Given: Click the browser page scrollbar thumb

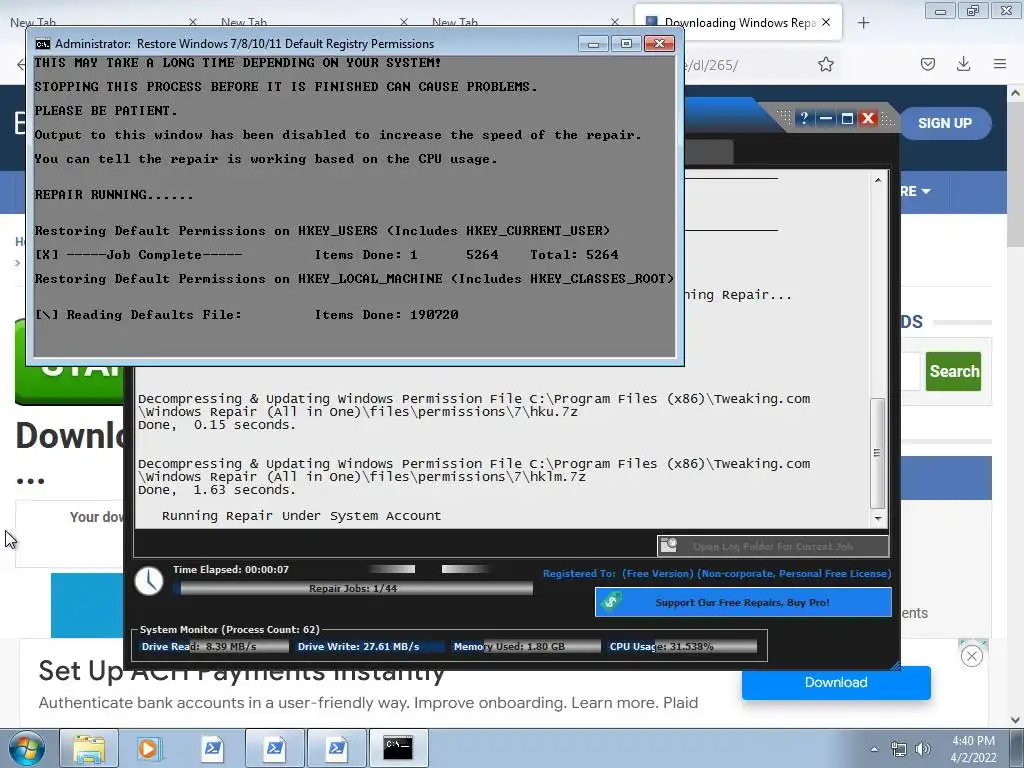Looking at the screenshot, I should (1015, 174).
